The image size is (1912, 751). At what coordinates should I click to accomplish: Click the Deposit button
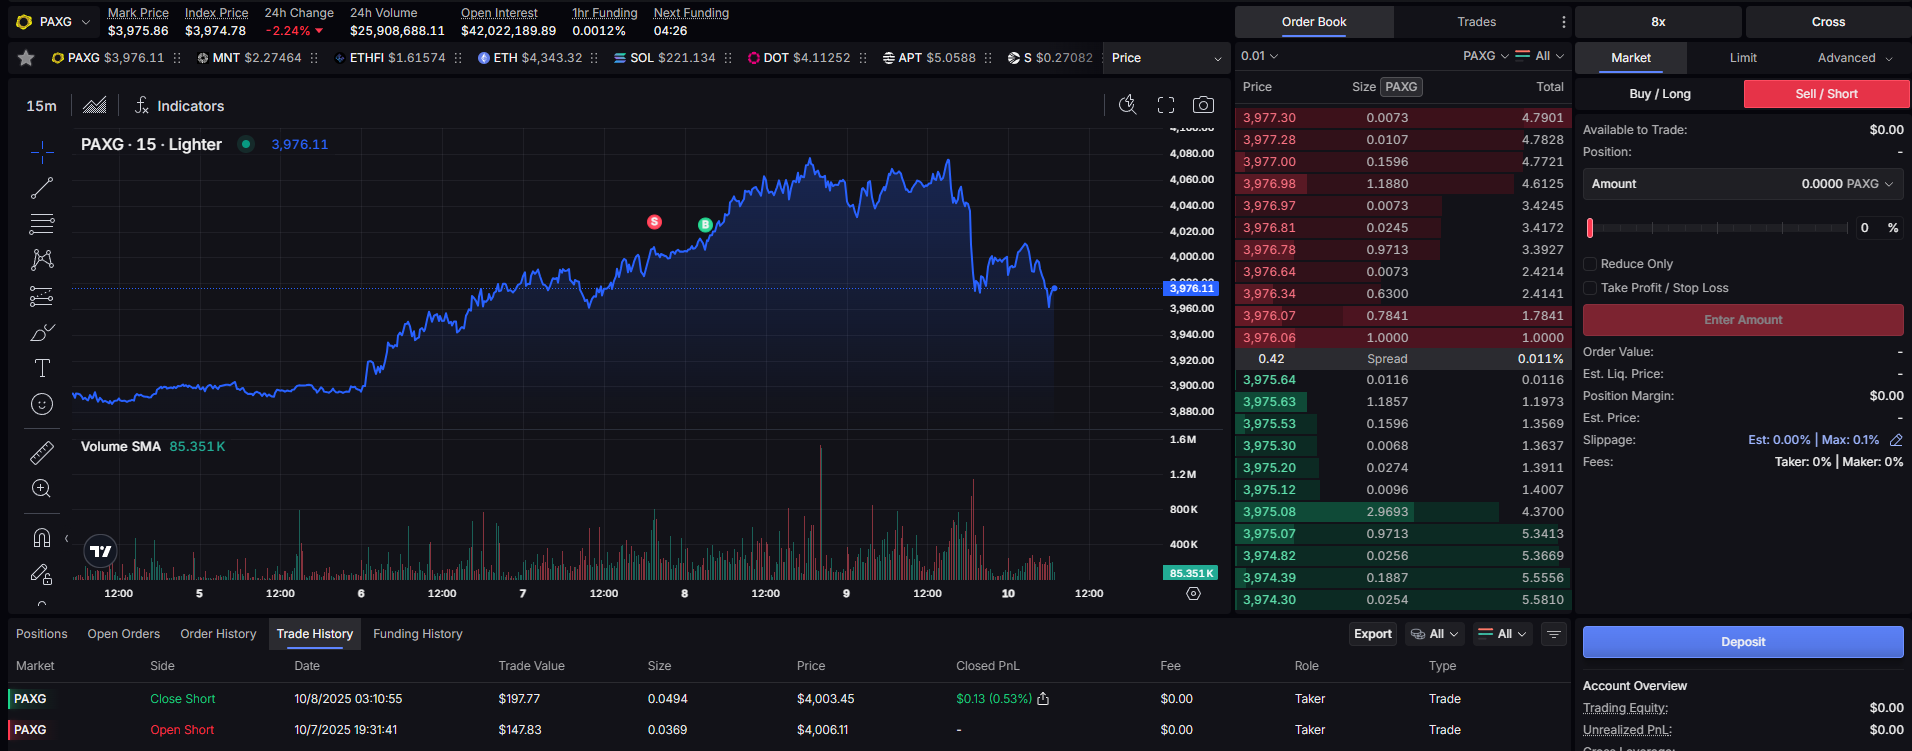[1743, 642]
